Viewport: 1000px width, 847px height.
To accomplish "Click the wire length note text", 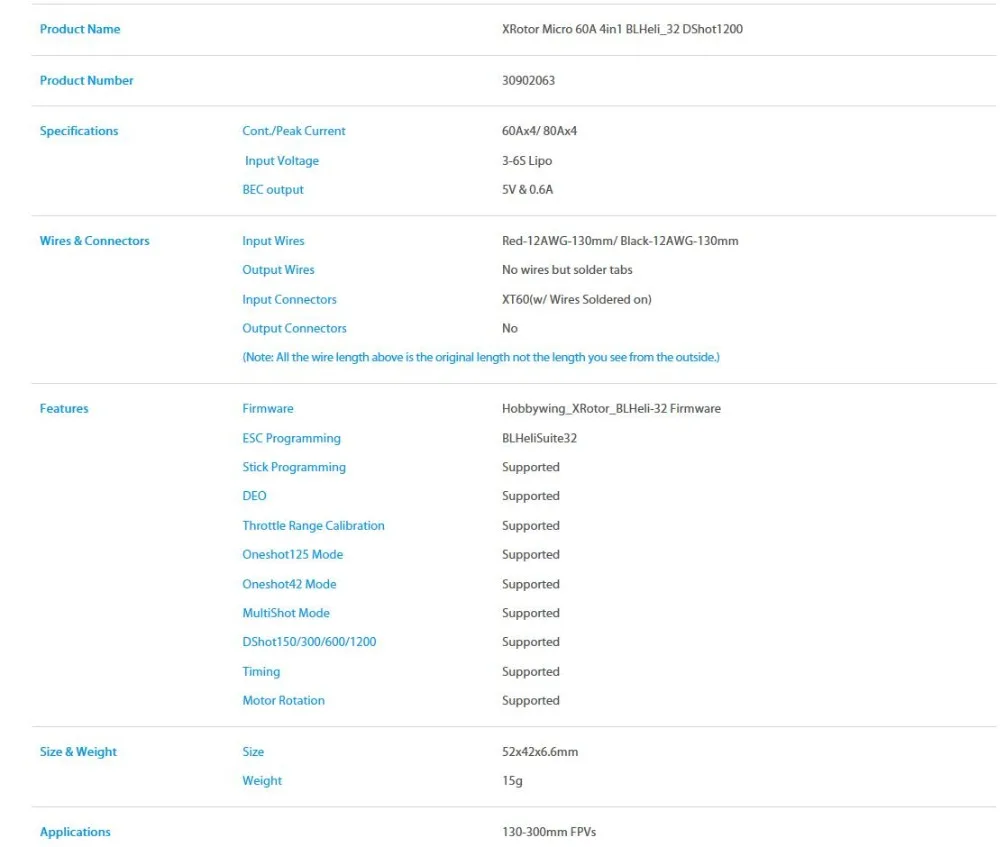I will point(481,357).
